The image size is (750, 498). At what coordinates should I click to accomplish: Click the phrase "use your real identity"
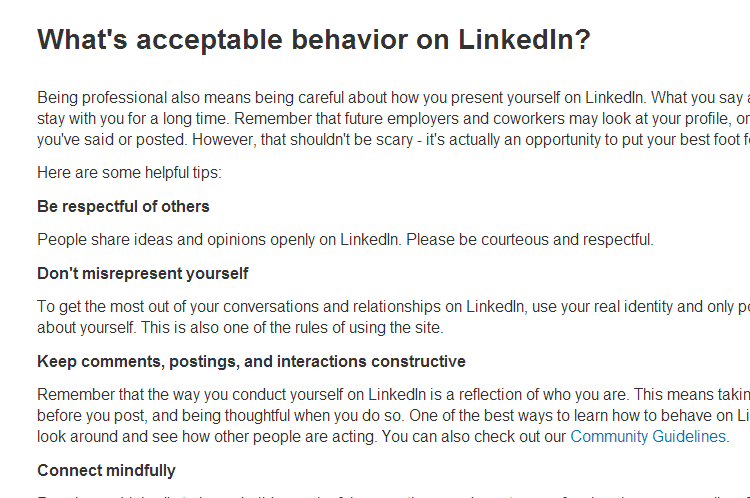click(602, 306)
